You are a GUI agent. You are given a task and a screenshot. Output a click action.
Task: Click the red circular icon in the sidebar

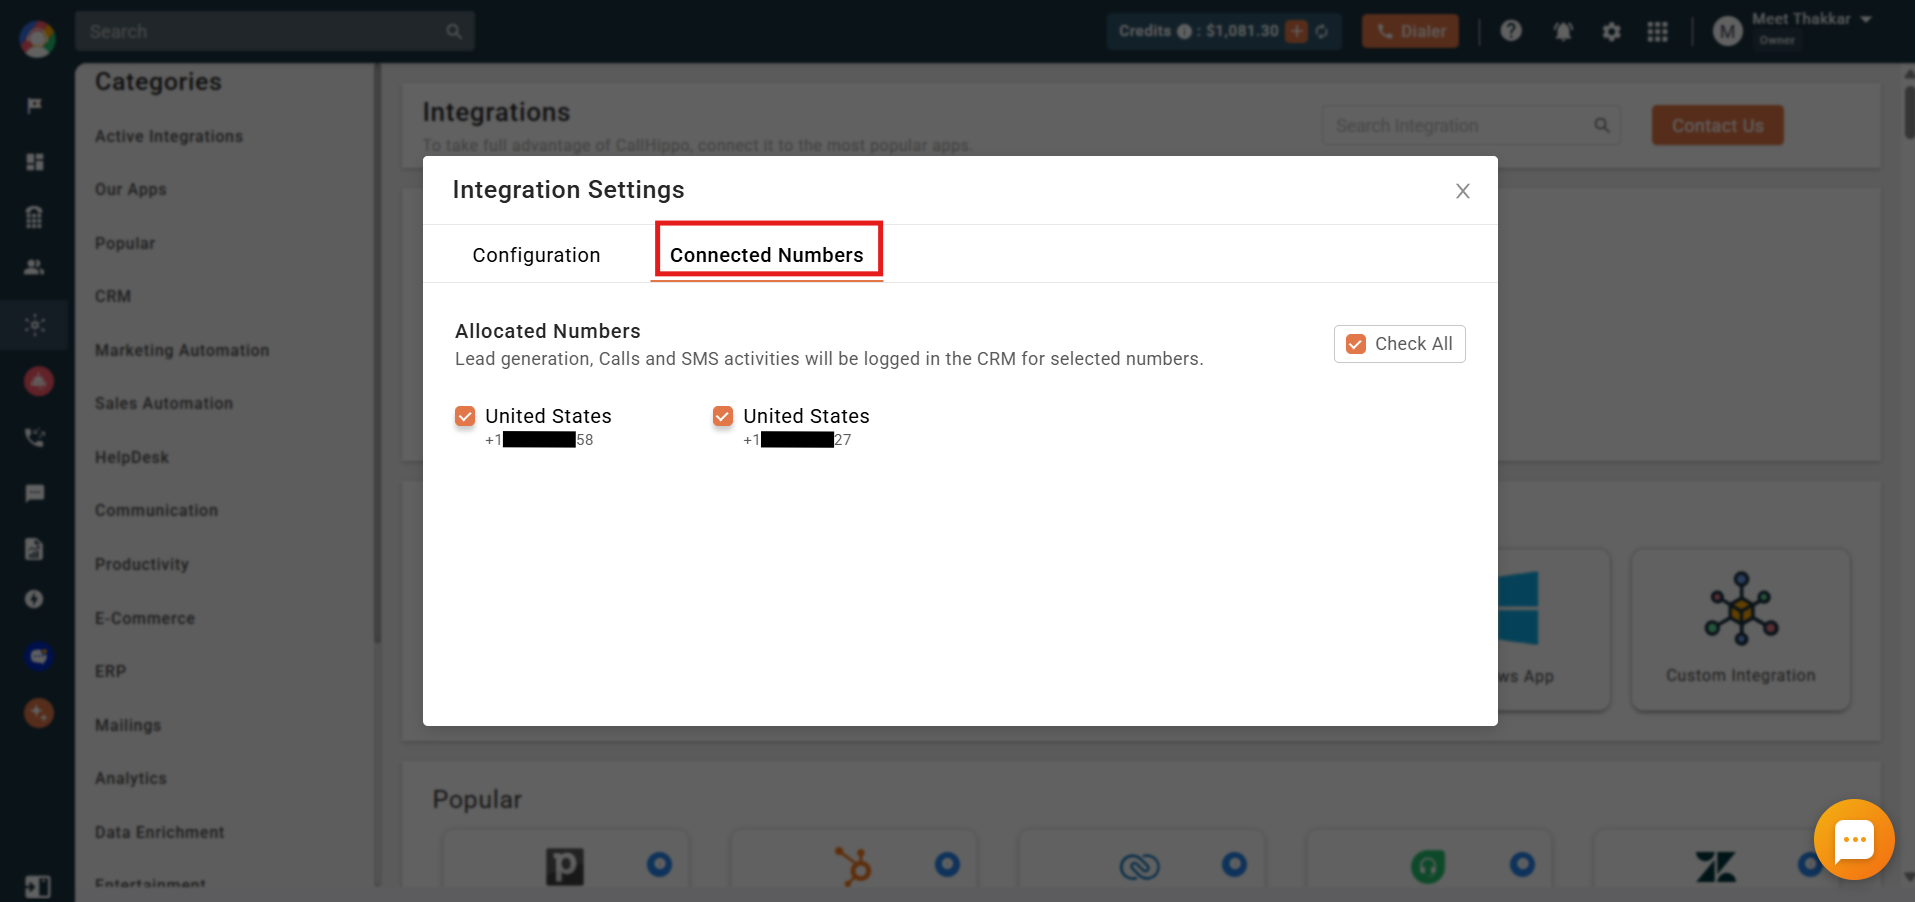[x=38, y=381]
